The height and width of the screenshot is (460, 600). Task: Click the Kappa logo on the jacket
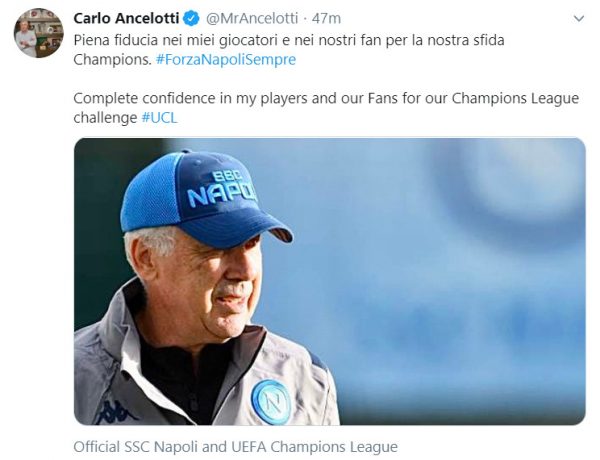(x=115, y=412)
